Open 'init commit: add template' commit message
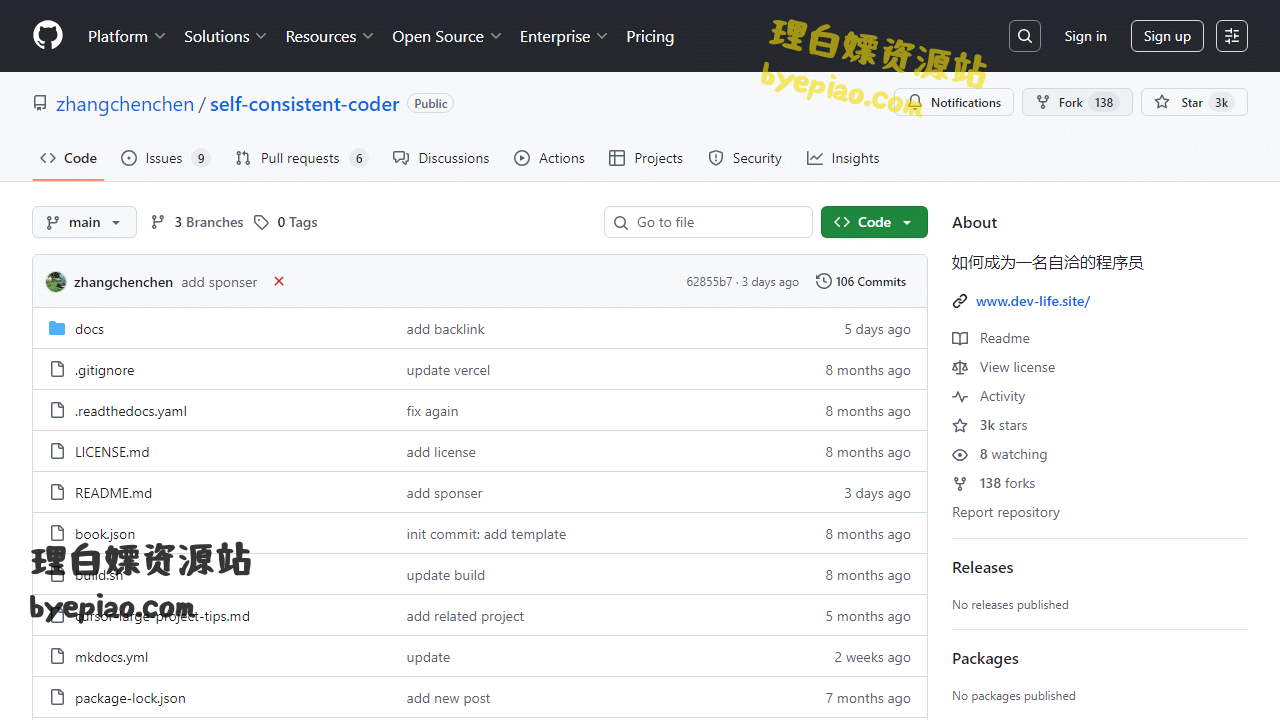This screenshot has width=1280, height=720. coord(486,534)
